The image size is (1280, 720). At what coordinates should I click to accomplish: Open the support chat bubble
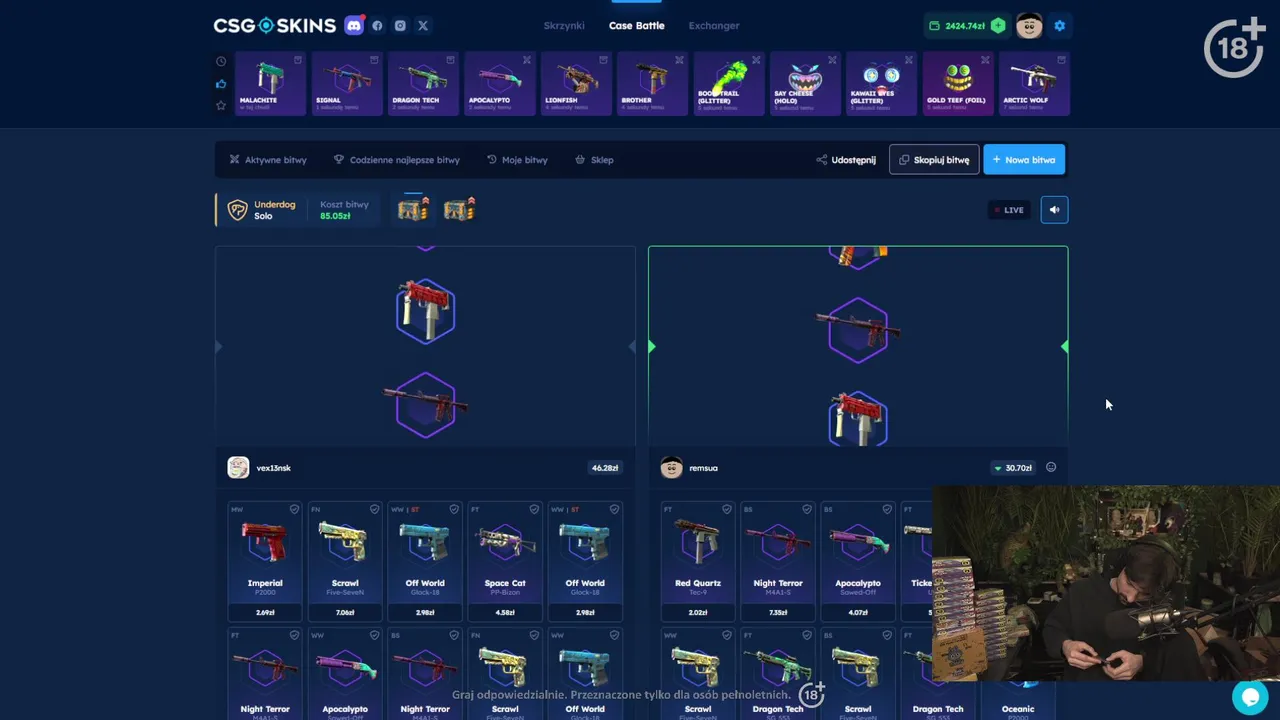[x=1250, y=697]
